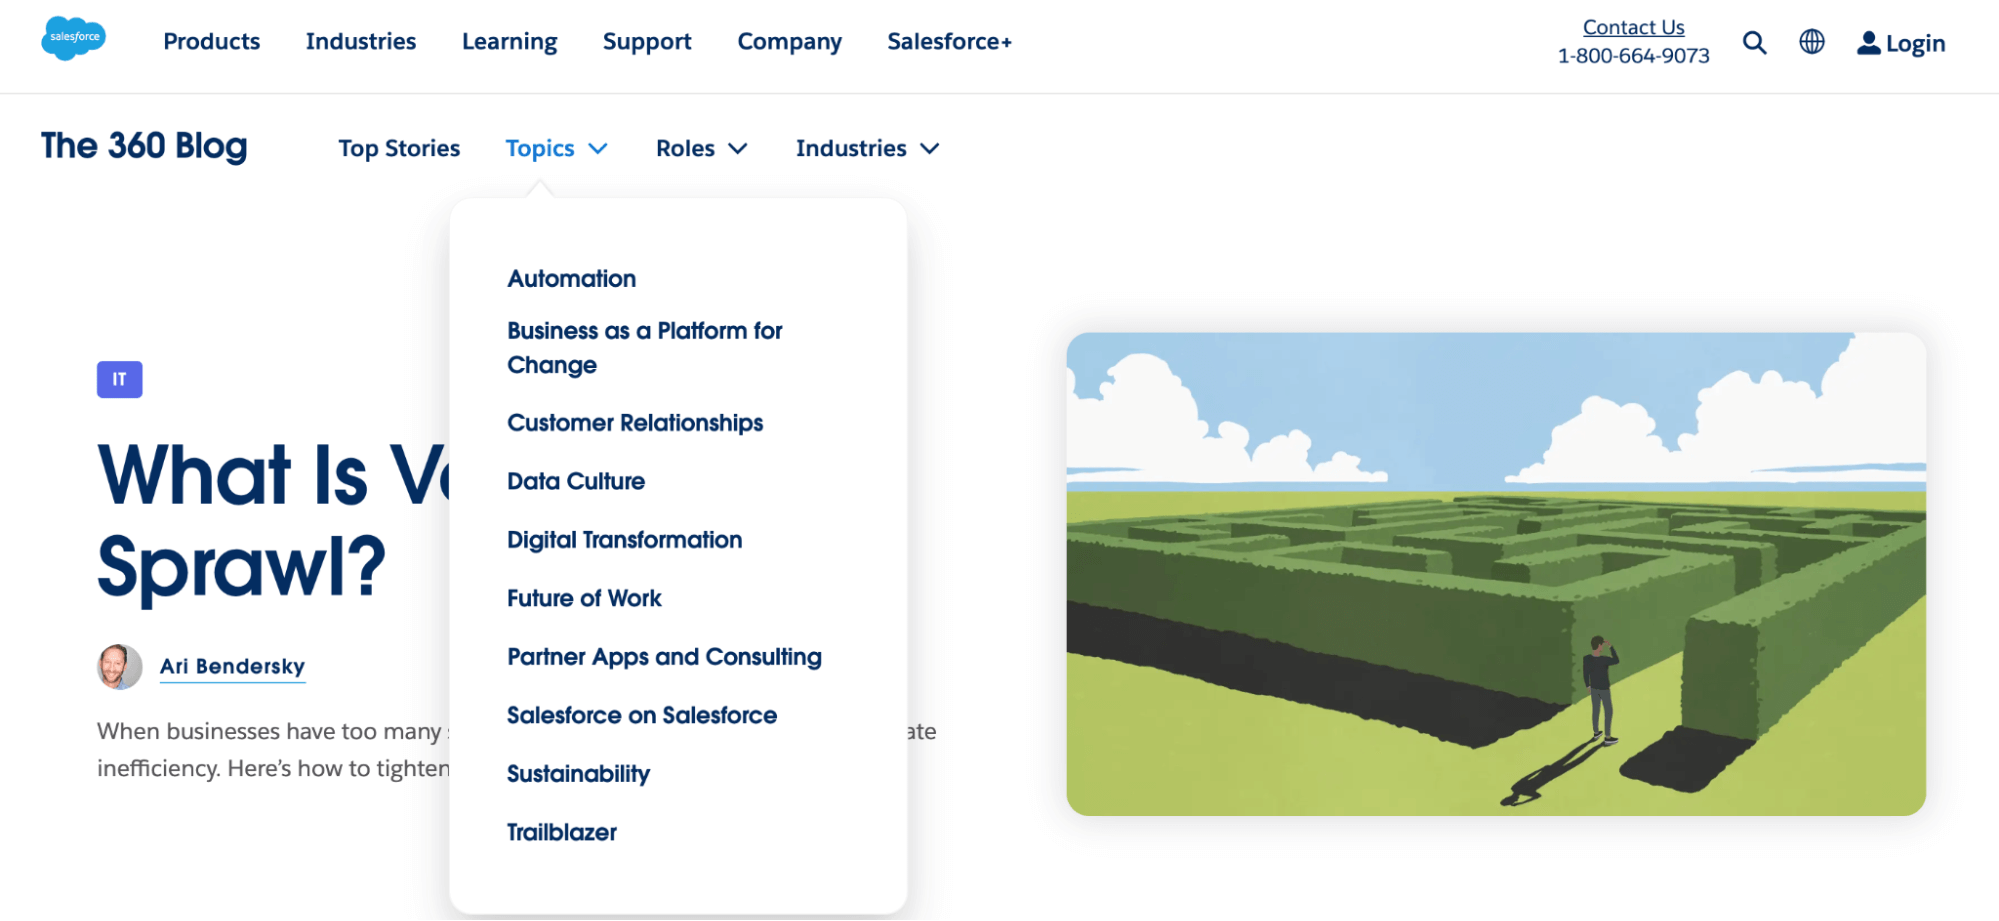Select Digital Transformation topic
Screen dimensions: 1999x921
click(625, 540)
